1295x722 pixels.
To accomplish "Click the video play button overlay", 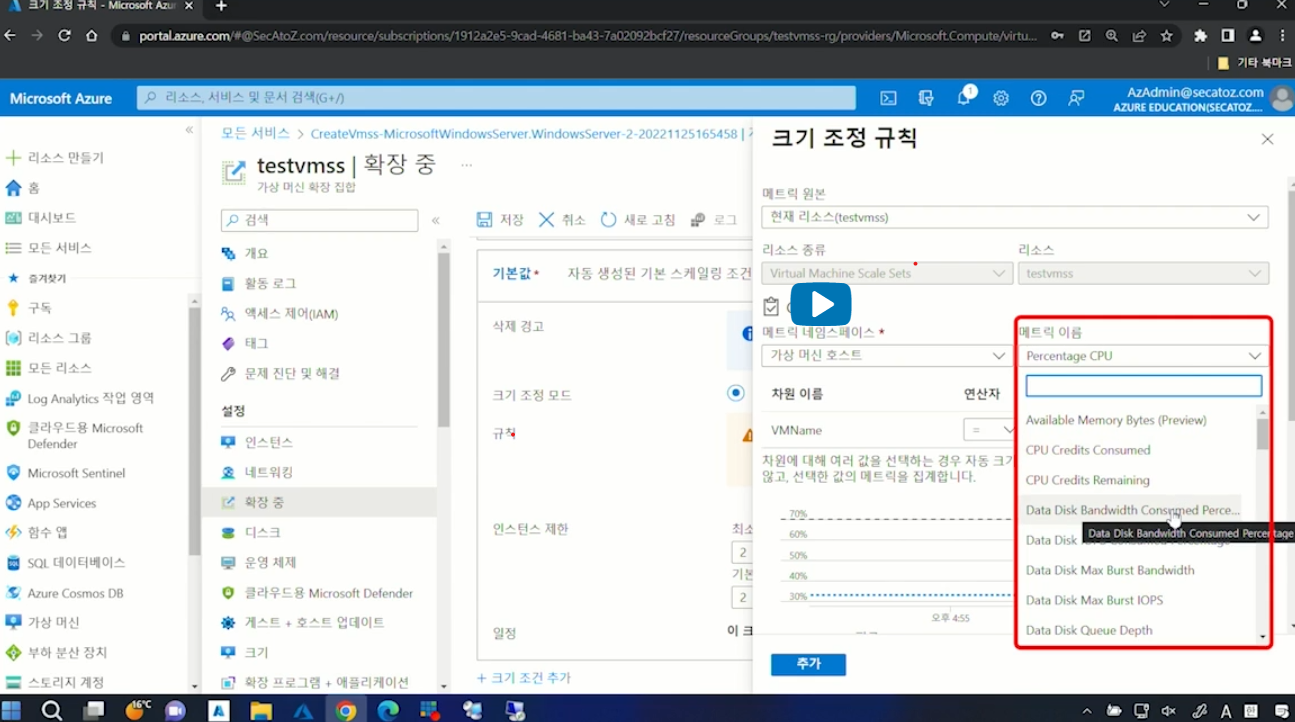I will (x=821, y=304).
